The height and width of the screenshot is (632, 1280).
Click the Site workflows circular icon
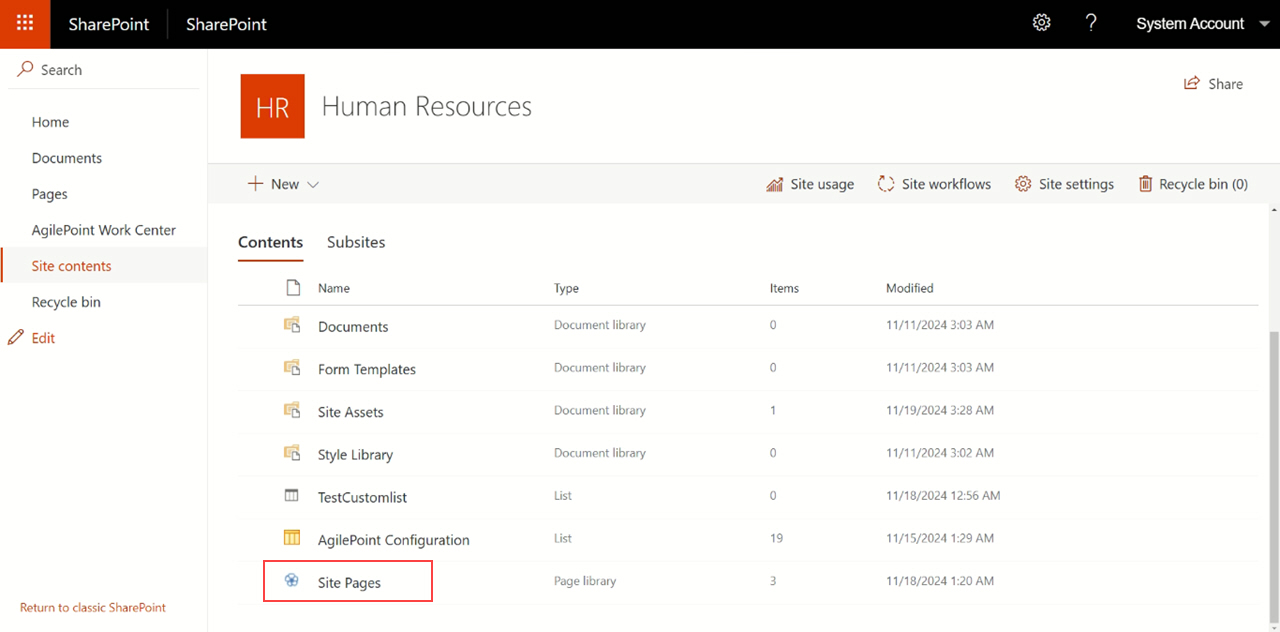tap(886, 184)
